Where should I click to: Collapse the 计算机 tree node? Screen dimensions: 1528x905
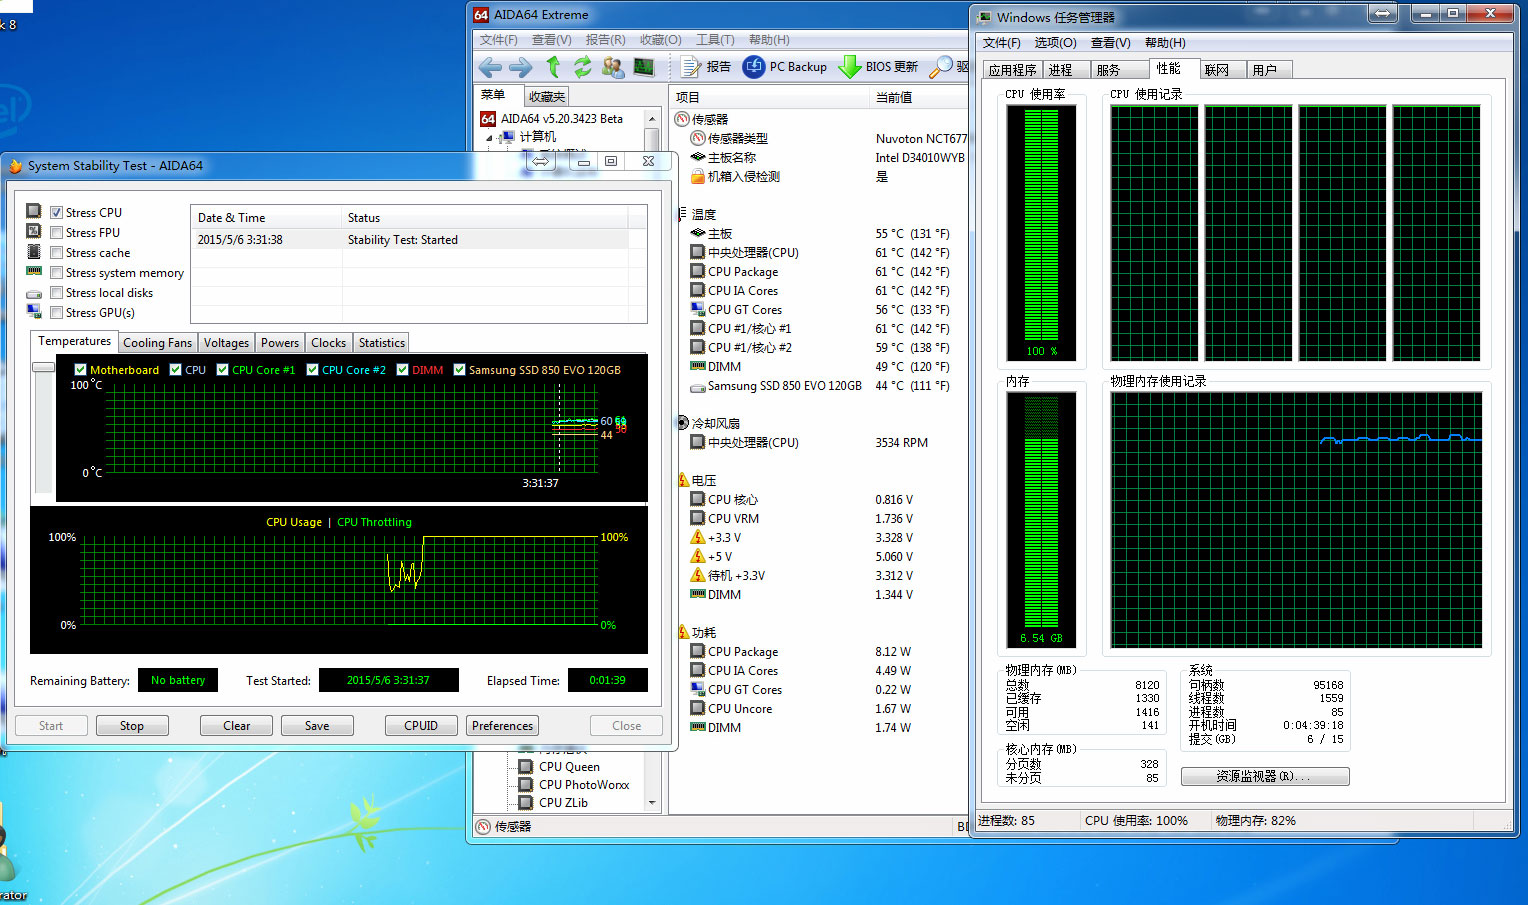point(490,138)
